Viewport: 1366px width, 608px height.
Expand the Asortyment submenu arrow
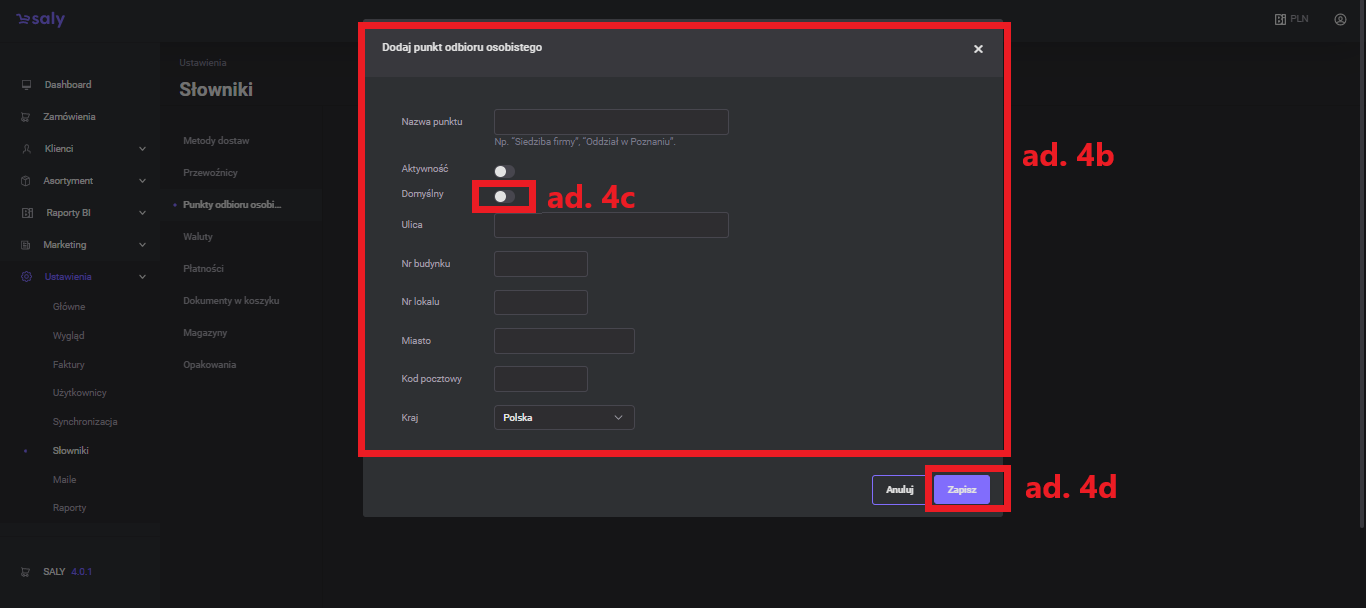(142, 181)
